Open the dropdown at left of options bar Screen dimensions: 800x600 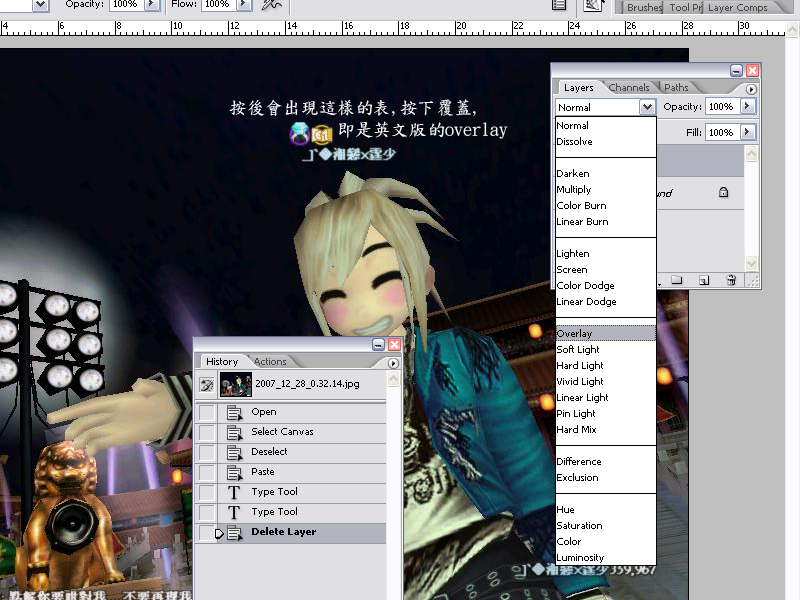point(40,5)
